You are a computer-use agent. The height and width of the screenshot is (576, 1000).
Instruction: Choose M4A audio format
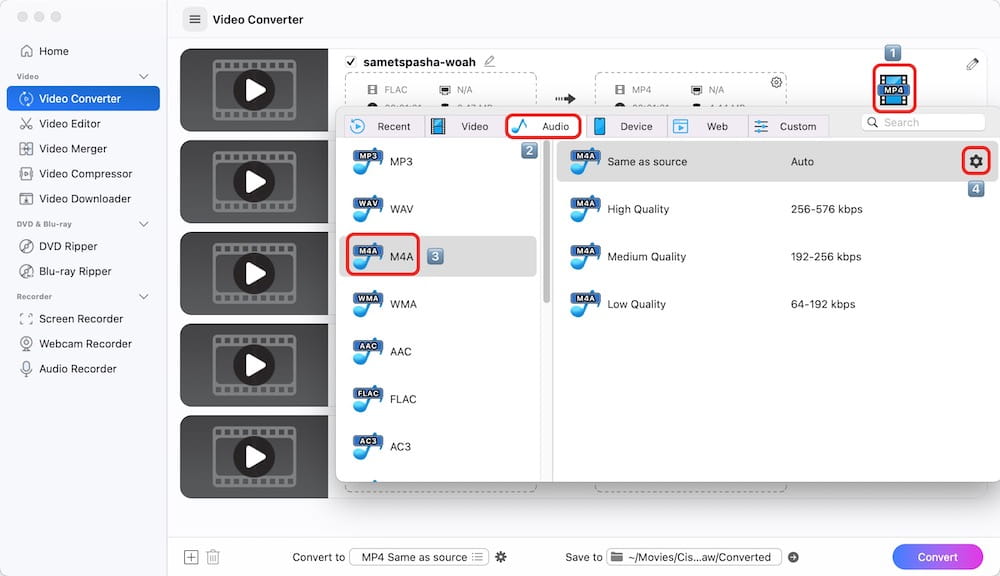coord(438,256)
